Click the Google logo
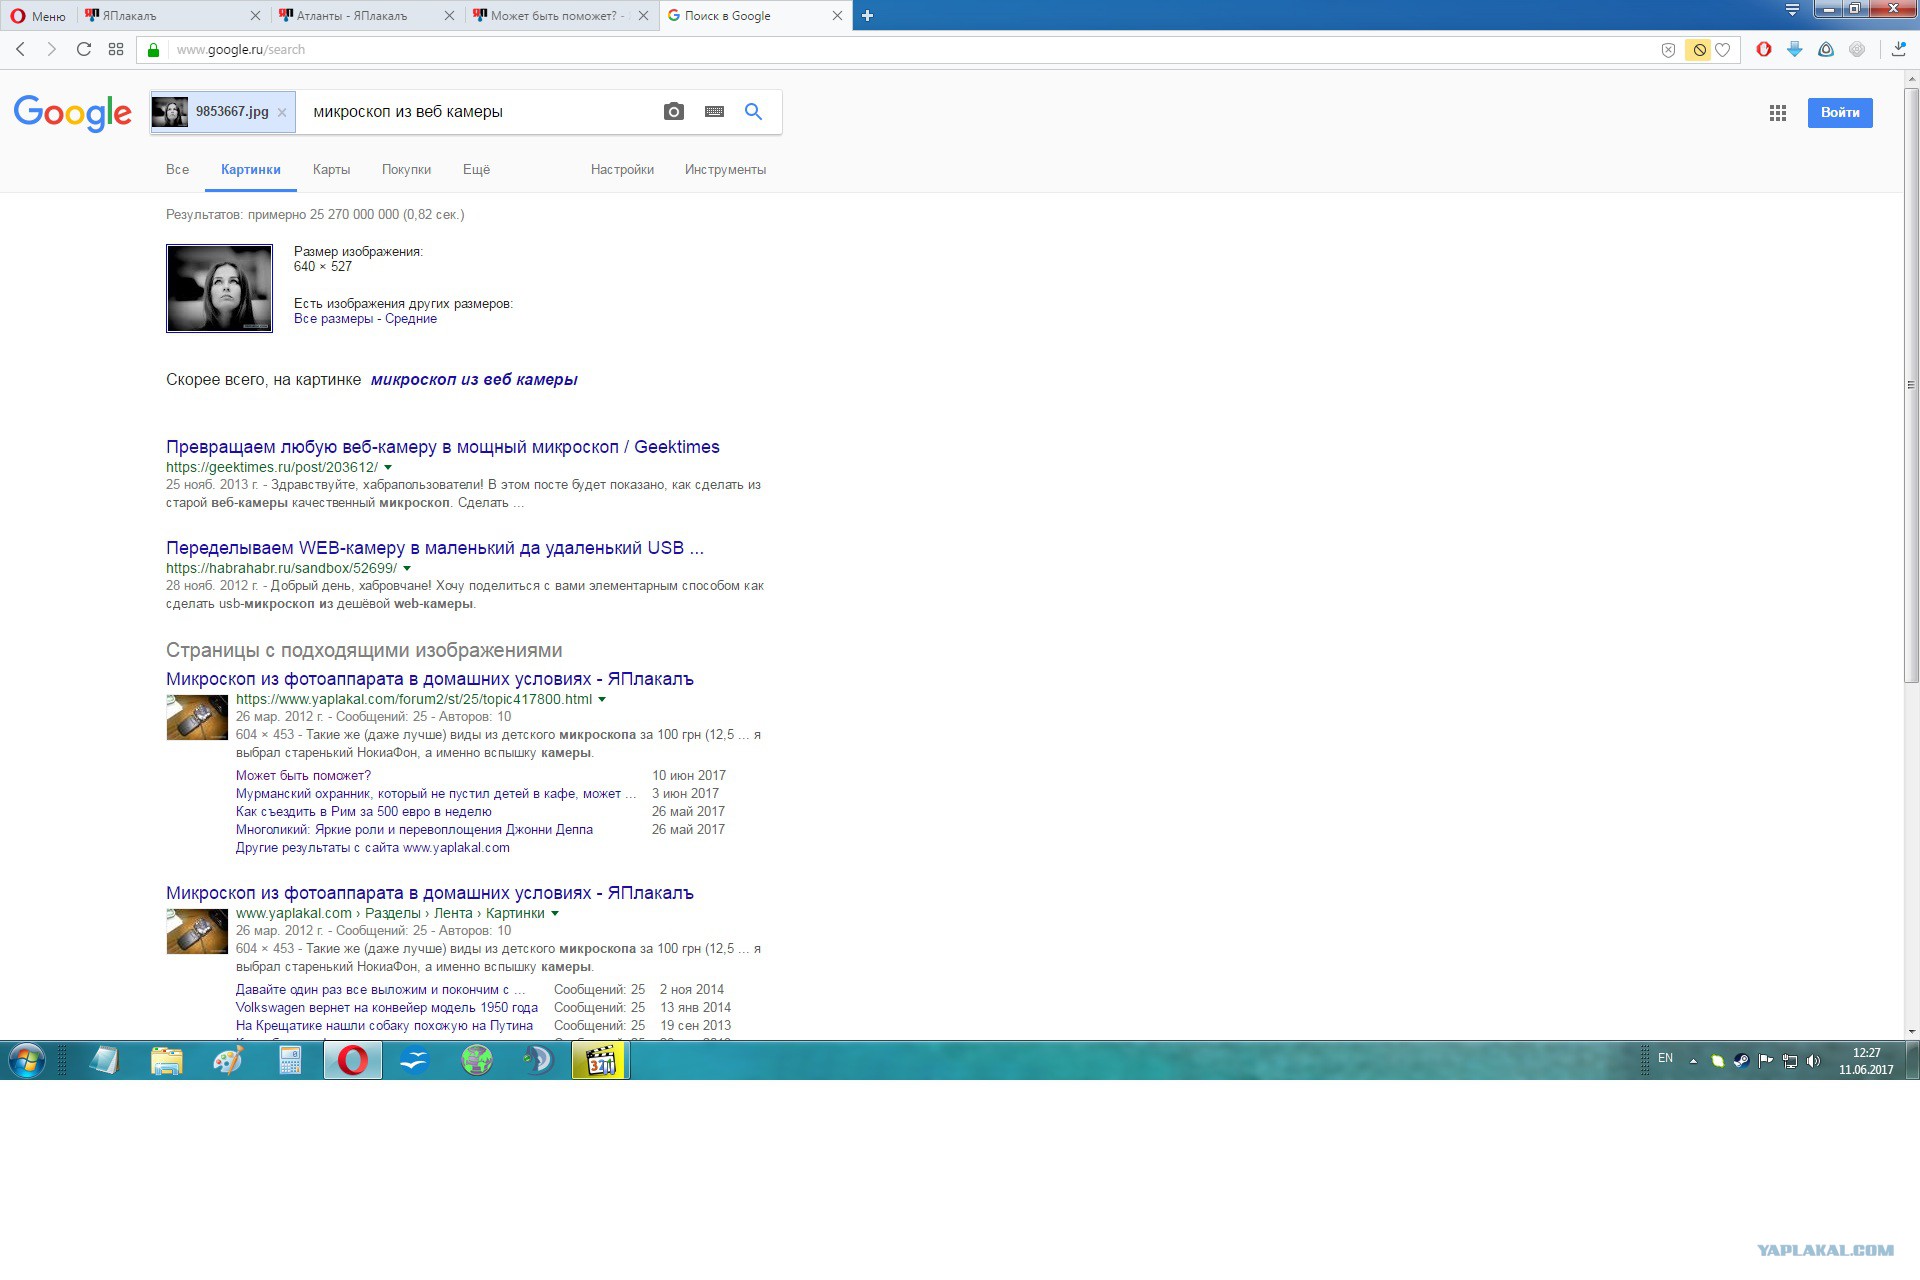Viewport: 1920px width, 1280px height. tap(73, 113)
